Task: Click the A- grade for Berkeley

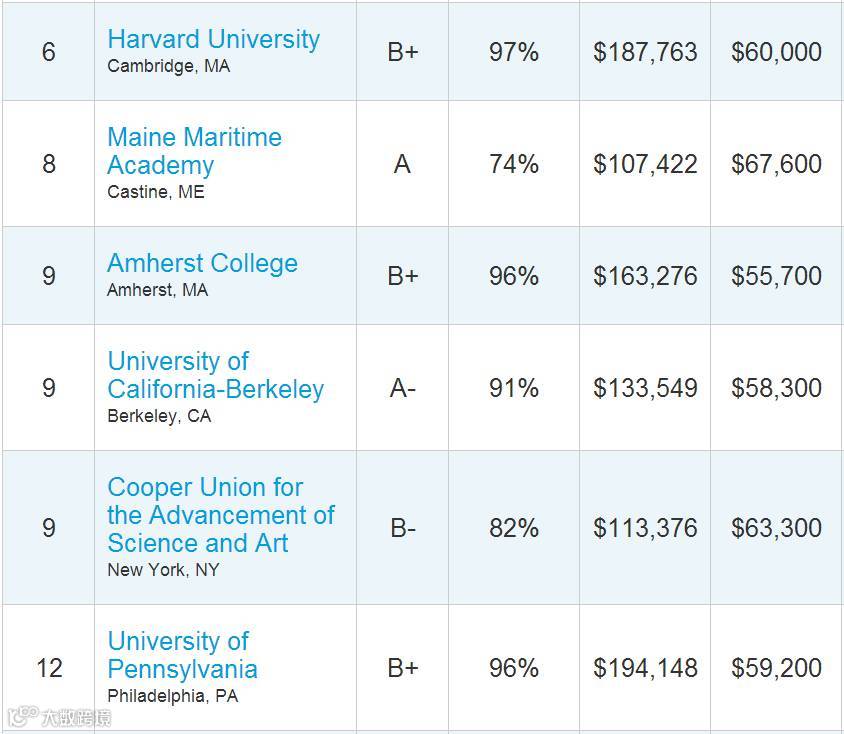Action: [402, 388]
